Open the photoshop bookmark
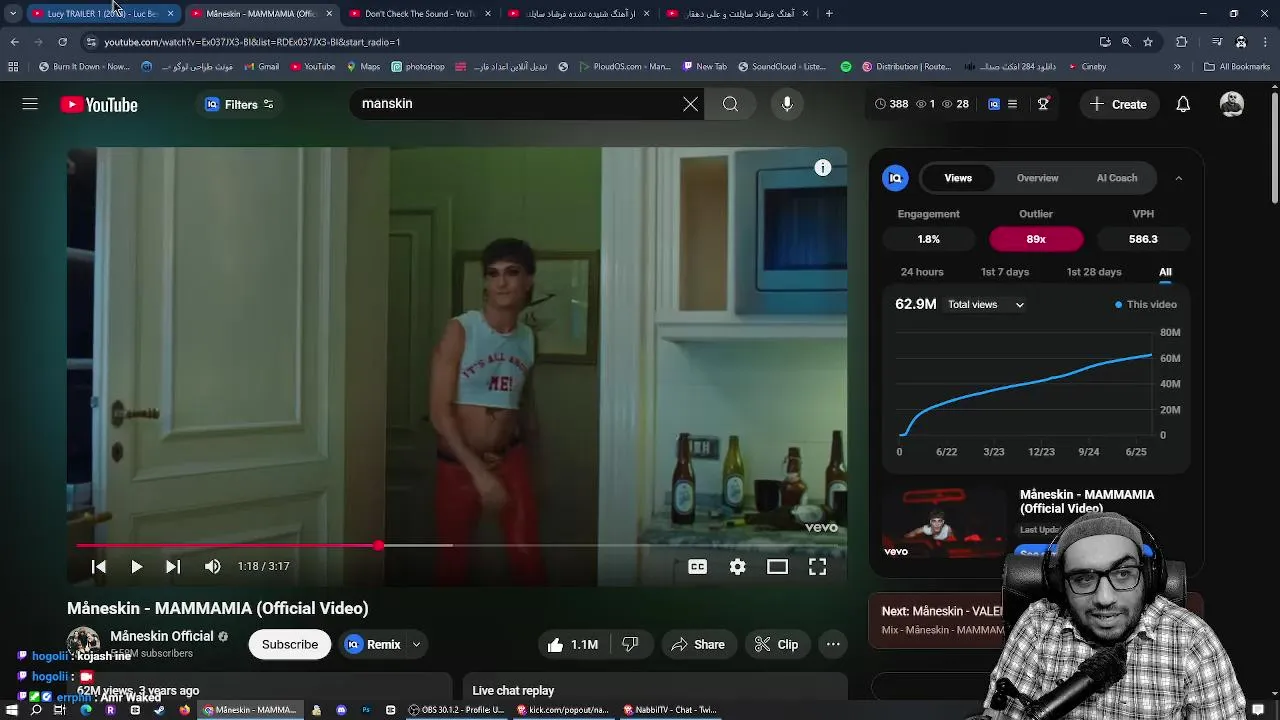The height and width of the screenshot is (720, 1280). (417, 67)
